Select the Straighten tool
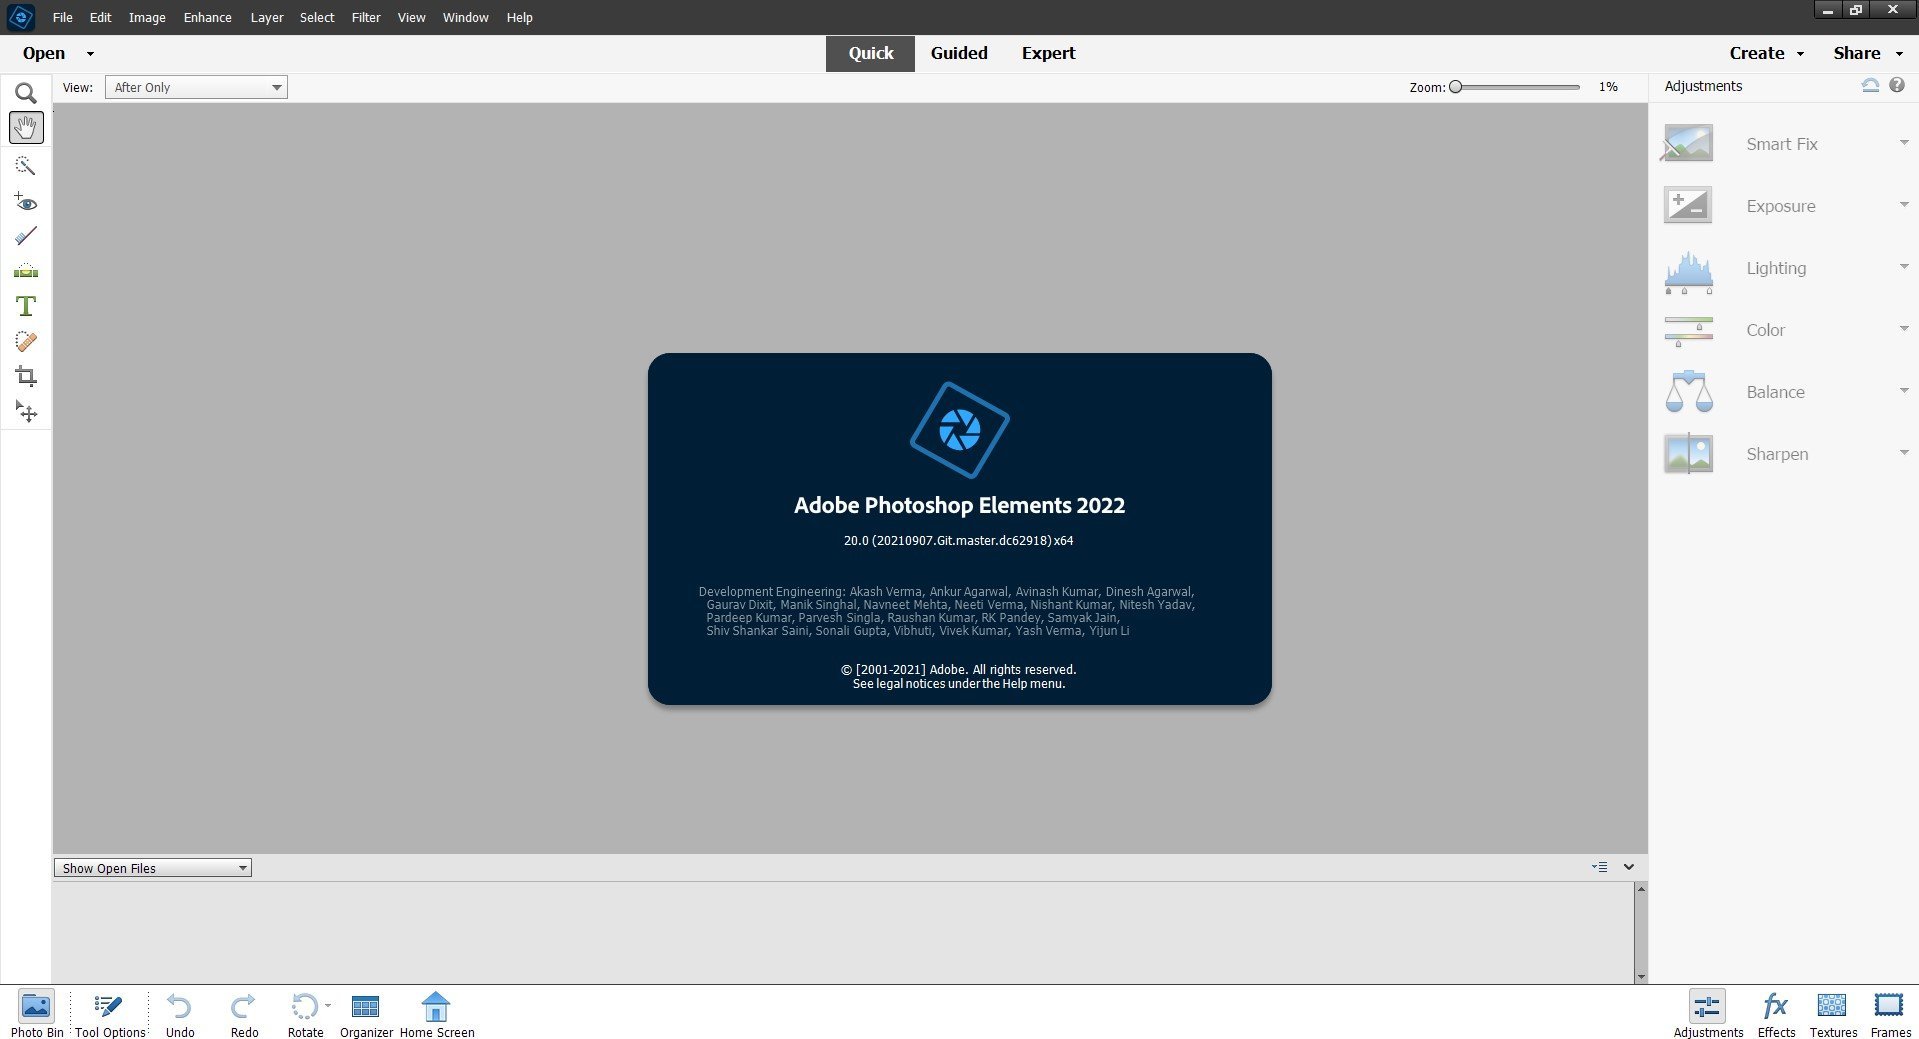 pyautogui.click(x=26, y=271)
